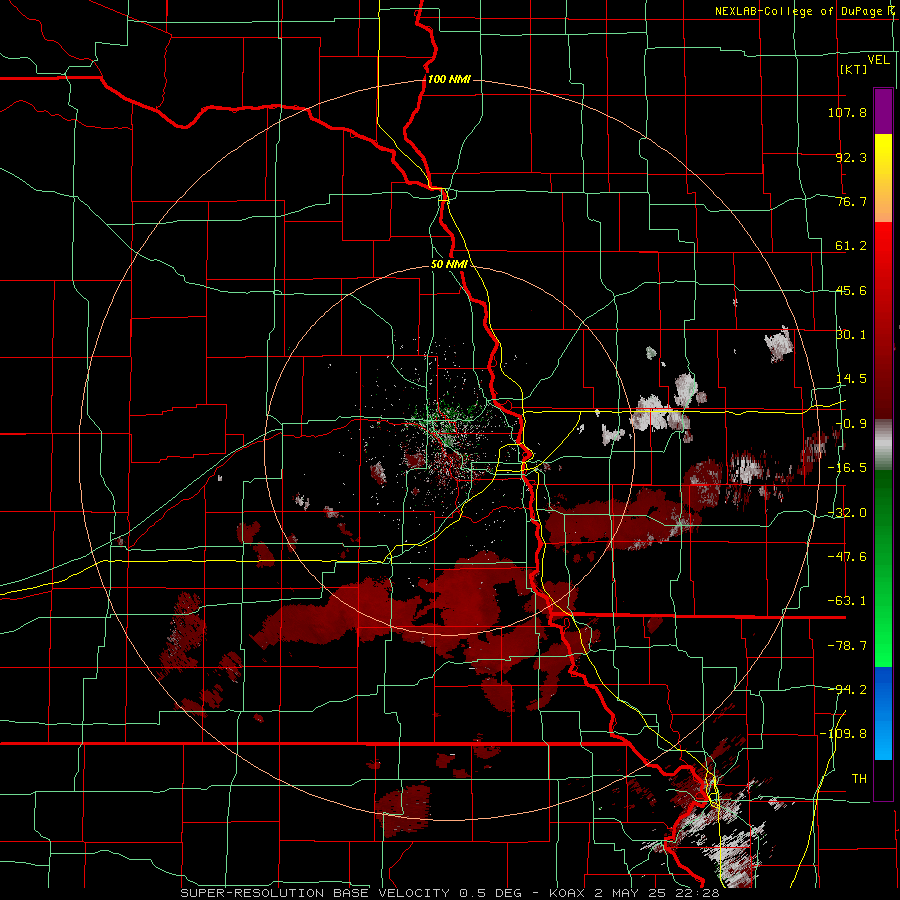Viewport: 900px width, 900px height.
Task: Click the TH legend label
Action: point(859,778)
